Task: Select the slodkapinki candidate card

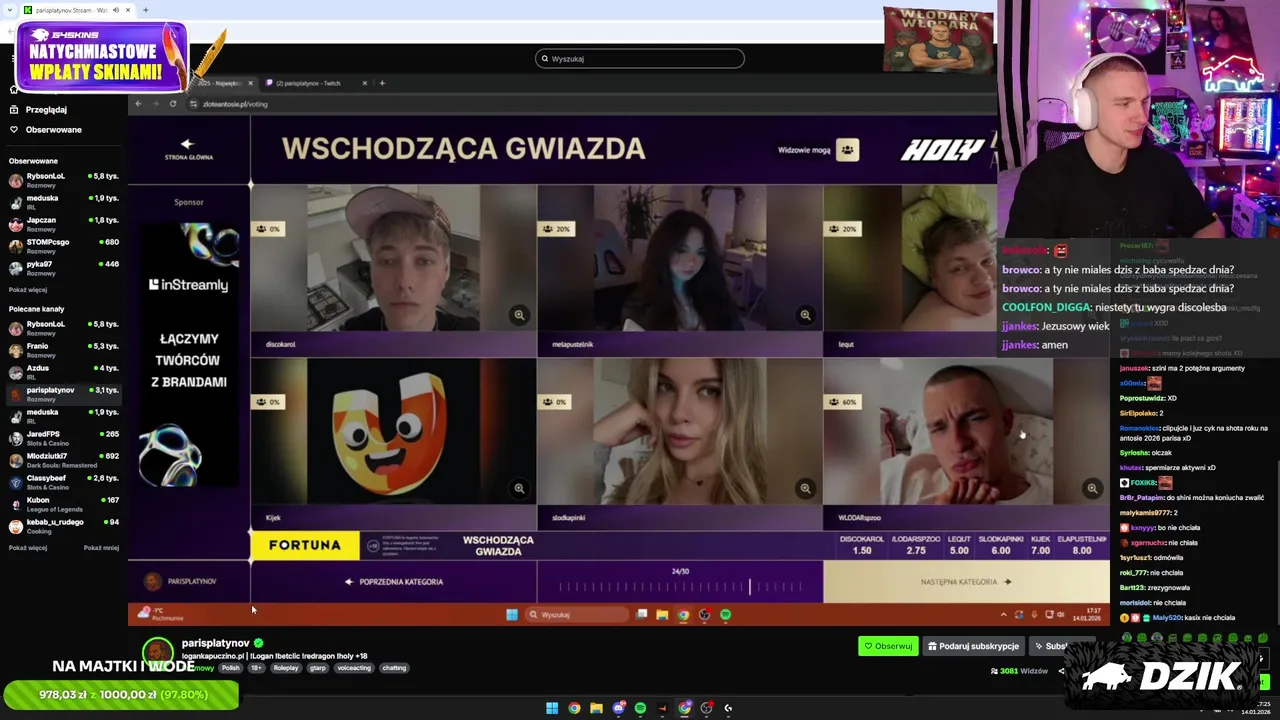Action: click(680, 444)
